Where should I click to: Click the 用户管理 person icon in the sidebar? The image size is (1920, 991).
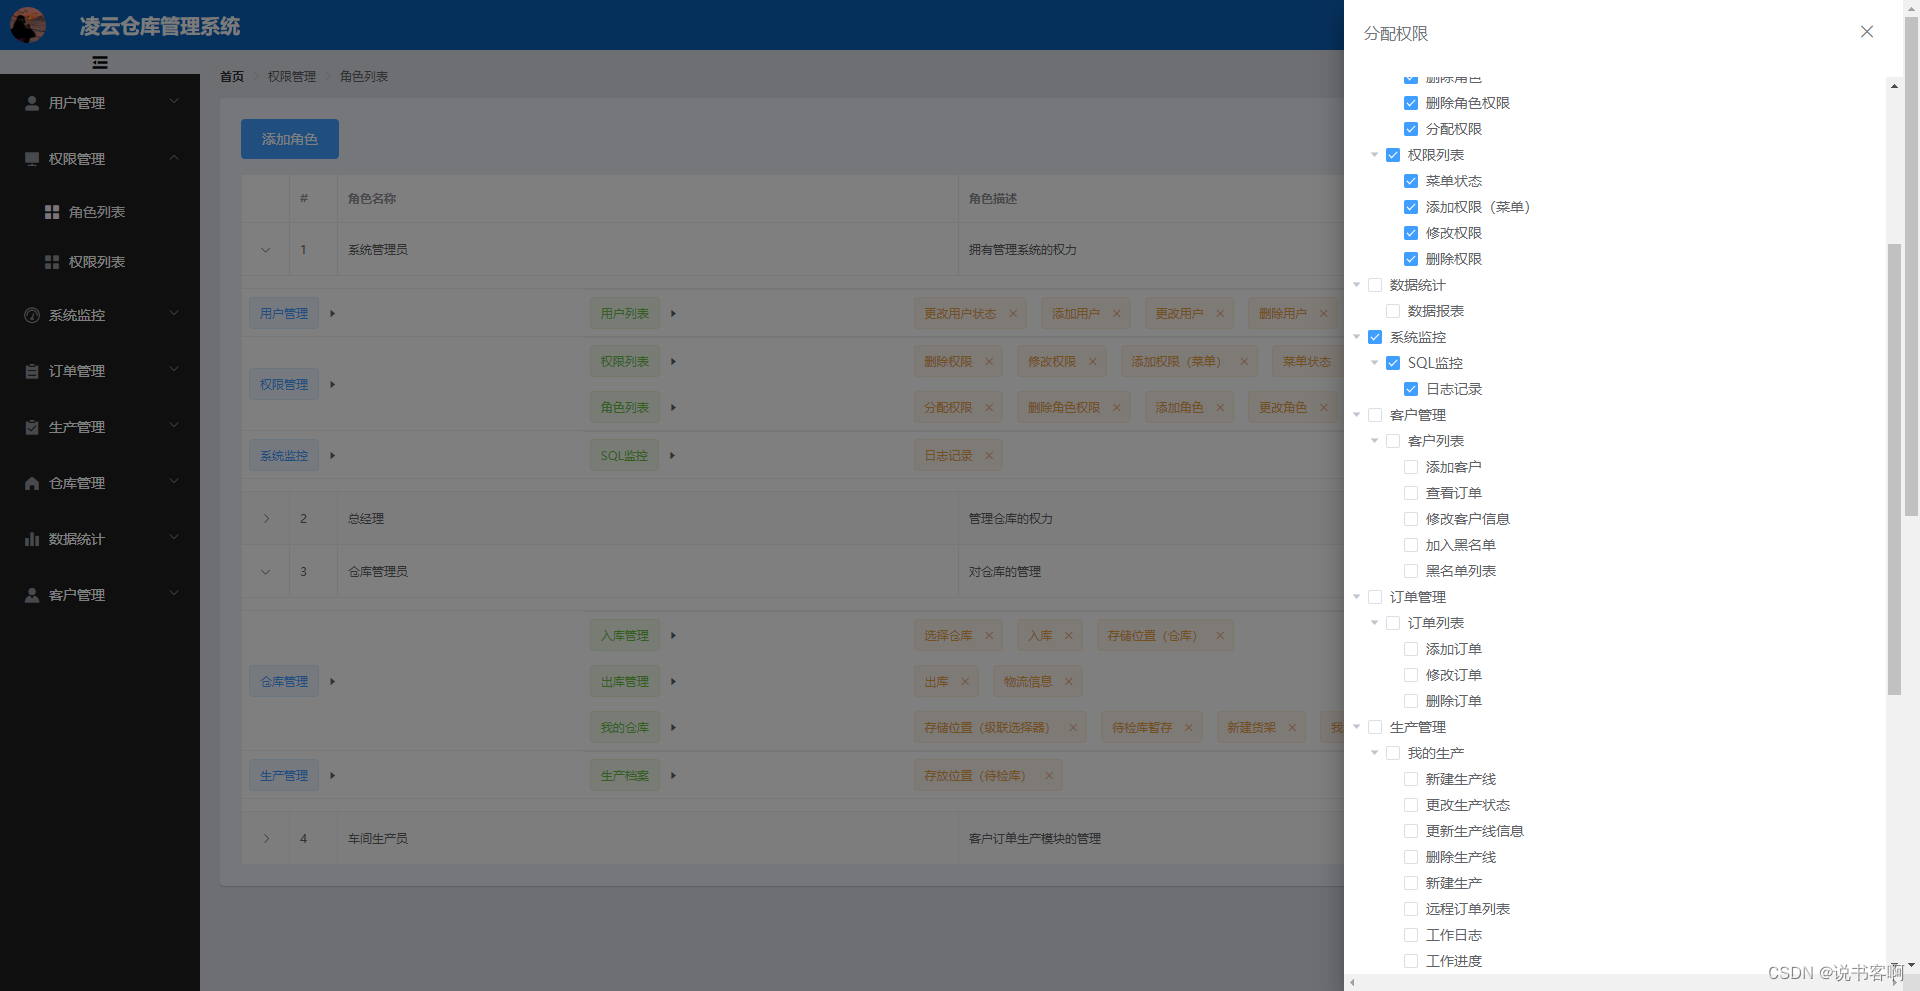(x=32, y=103)
